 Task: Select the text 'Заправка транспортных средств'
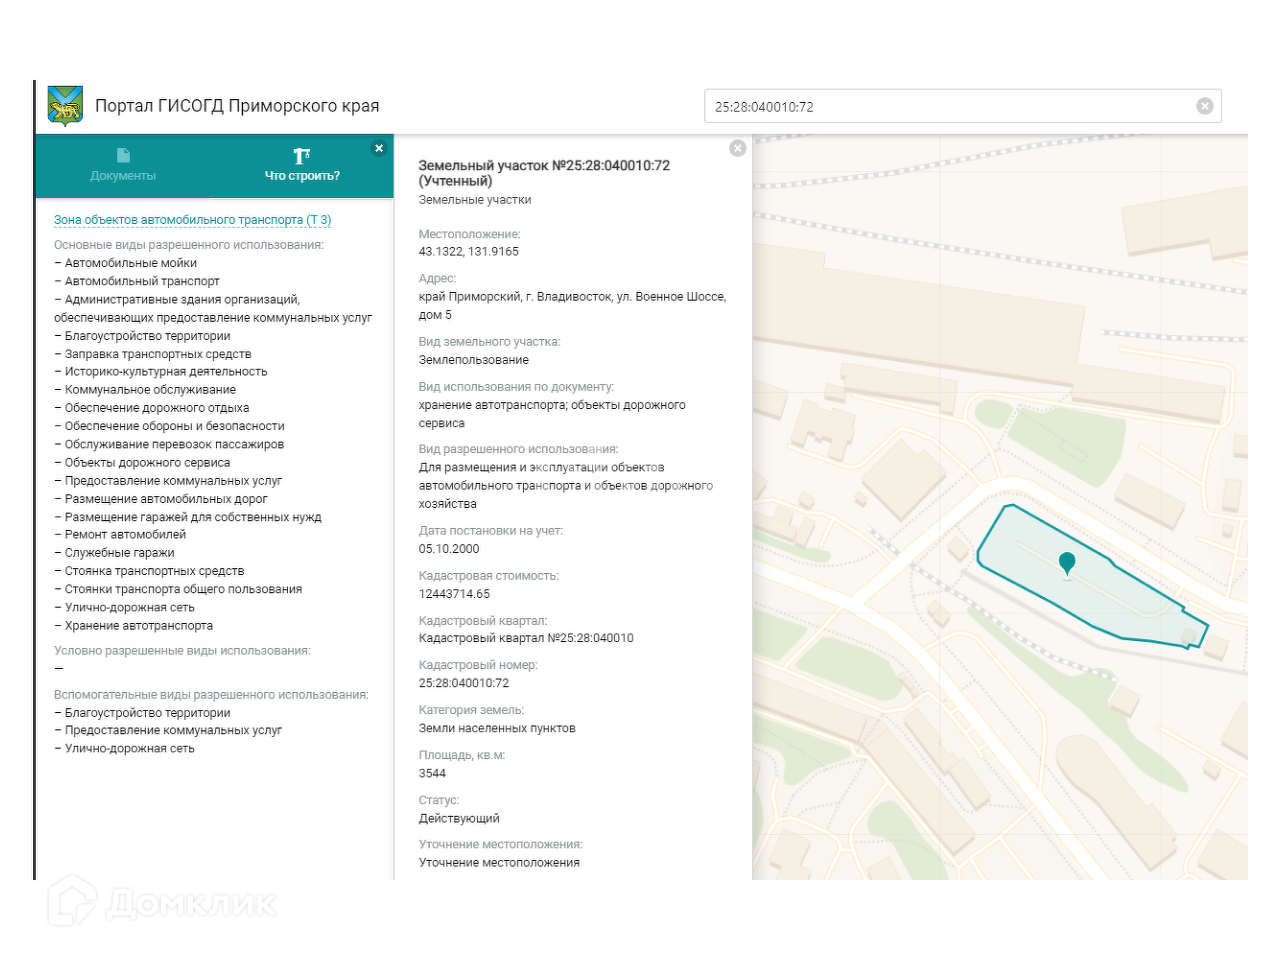point(158,354)
